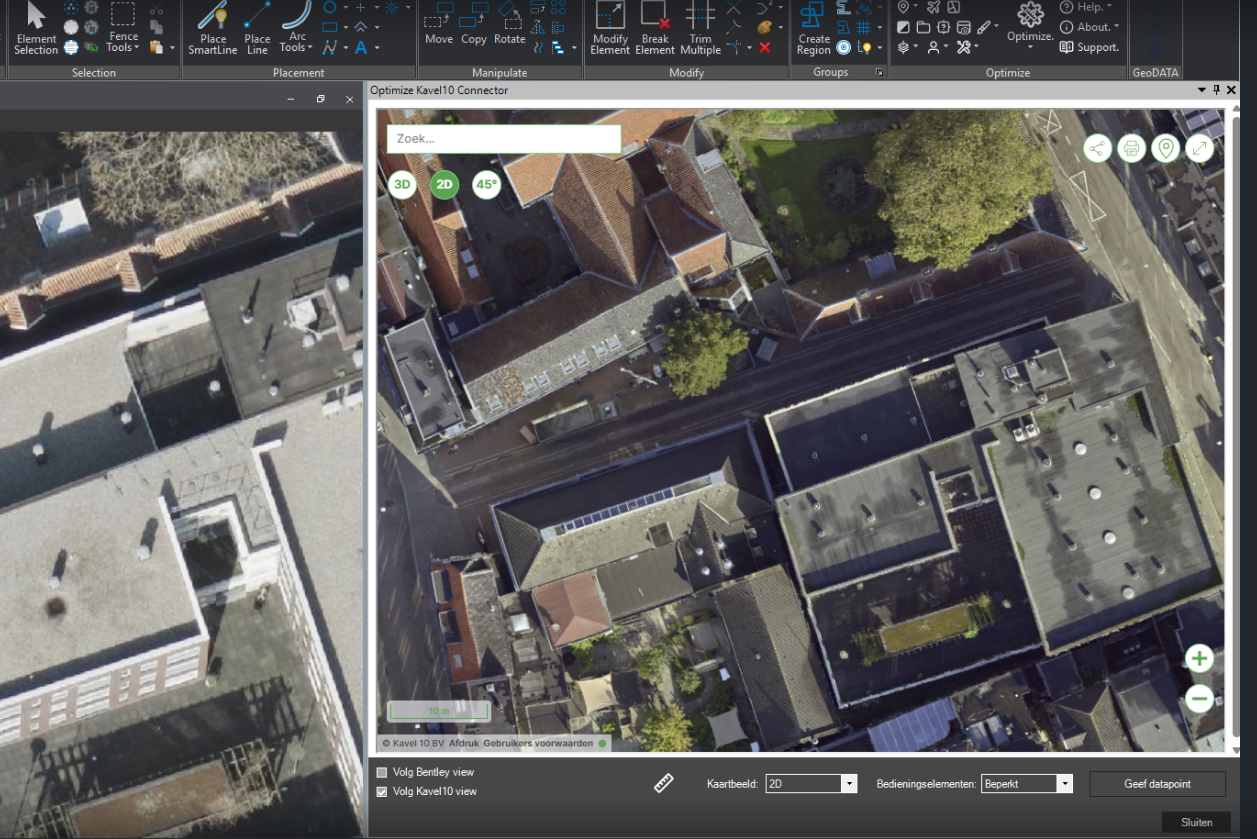Enable the Volg Bentley view checkbox
Image resolution: width=1257 pixels, height=839 pixels.
pyautogui.click(x=382, y=773)
